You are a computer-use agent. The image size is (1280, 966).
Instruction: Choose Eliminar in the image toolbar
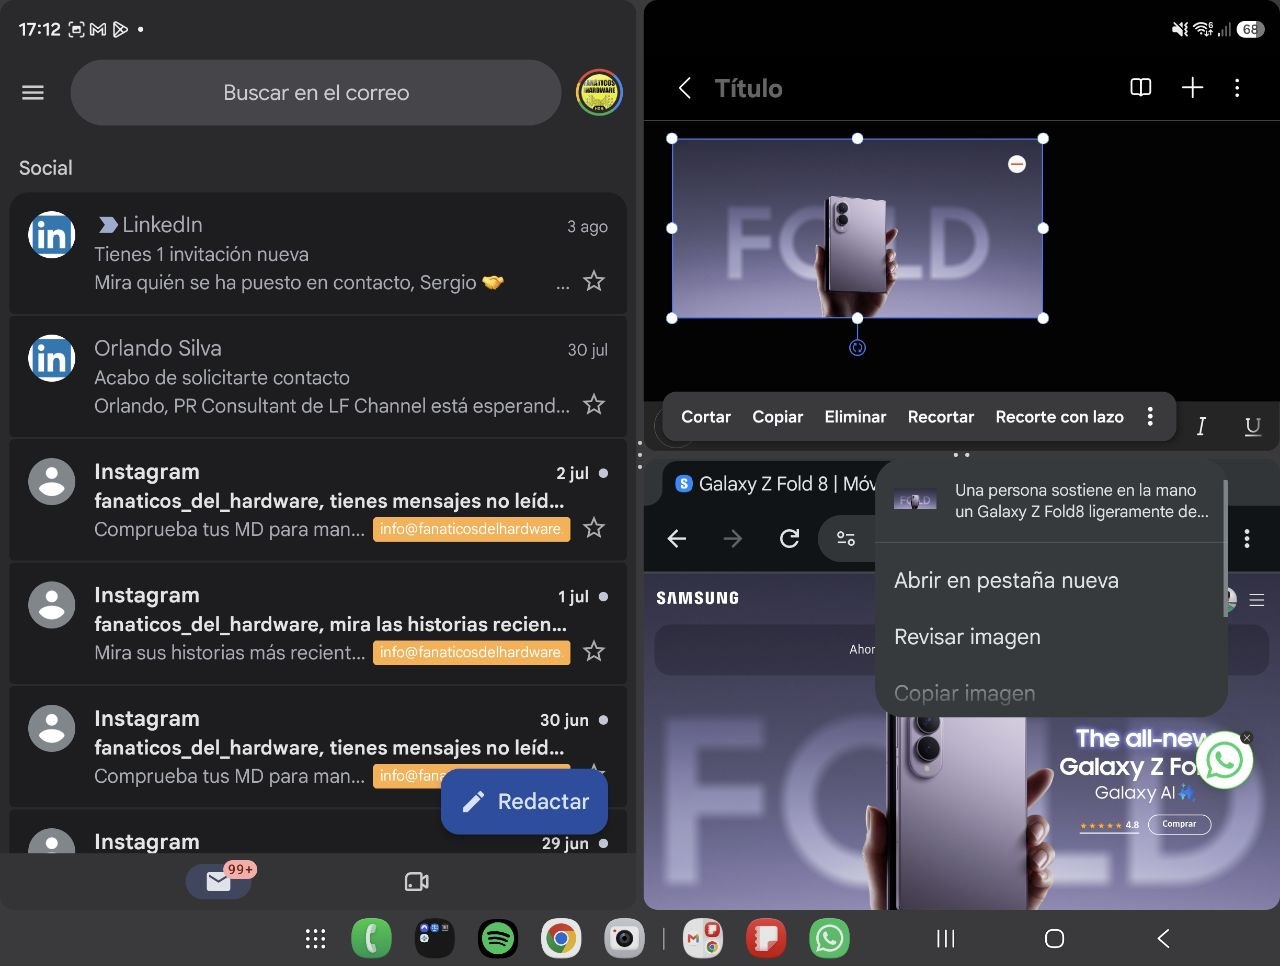tap(855, 417)
